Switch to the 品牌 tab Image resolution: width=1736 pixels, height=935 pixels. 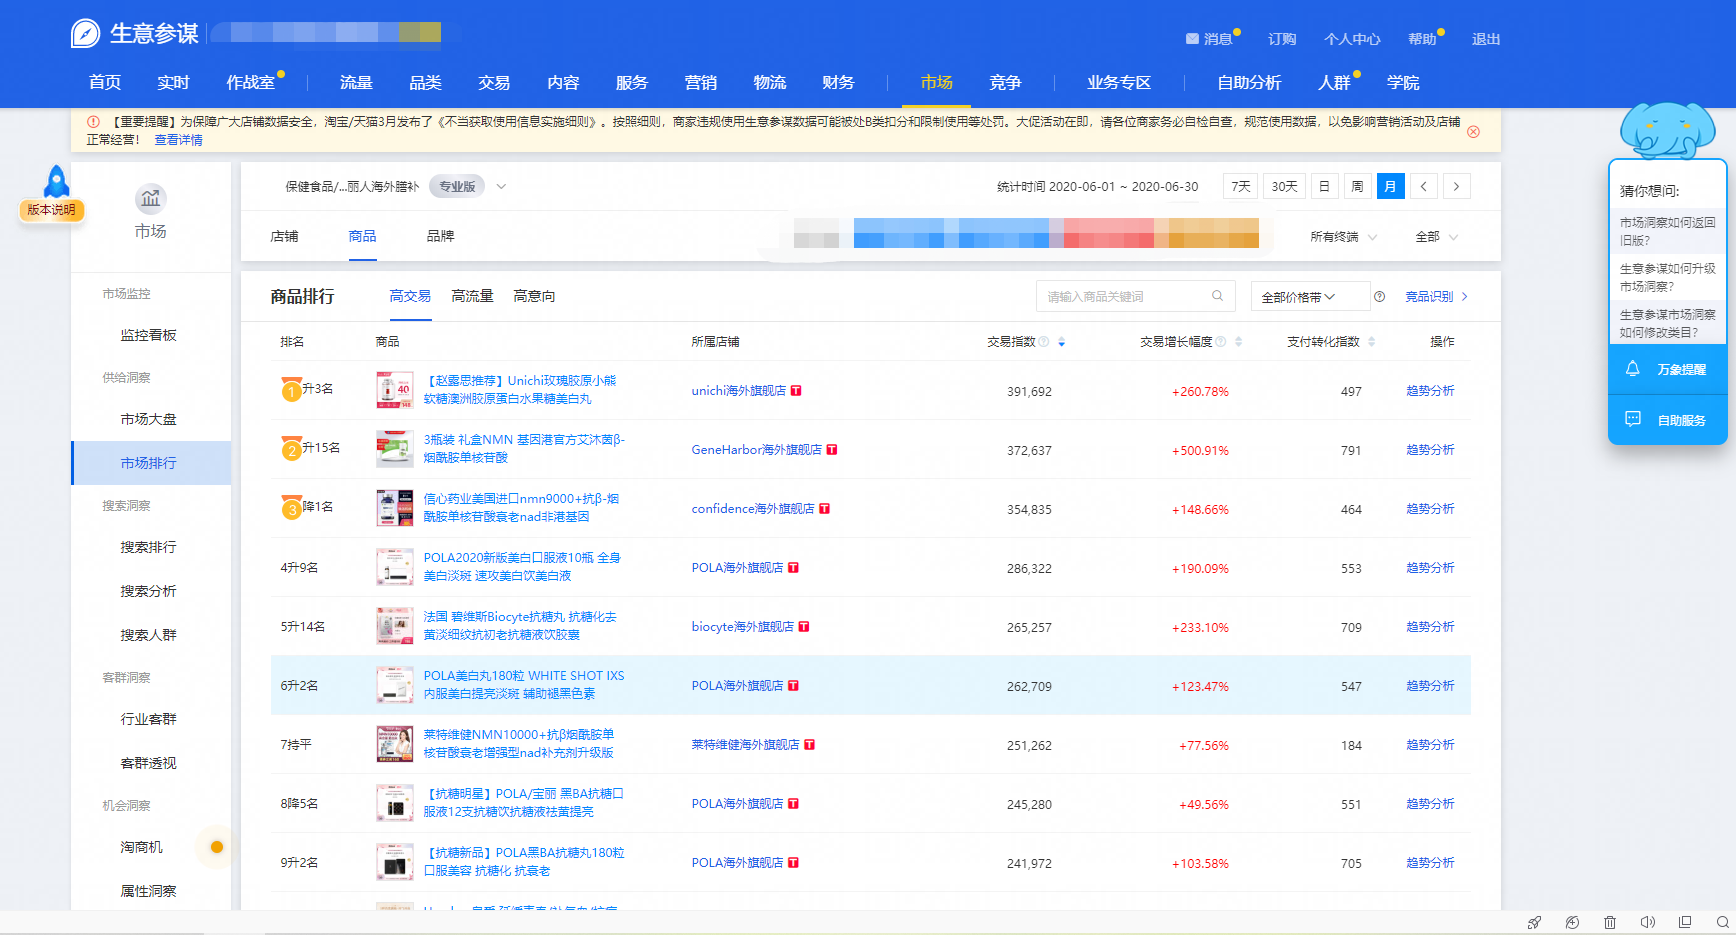[x=440, y=236]
